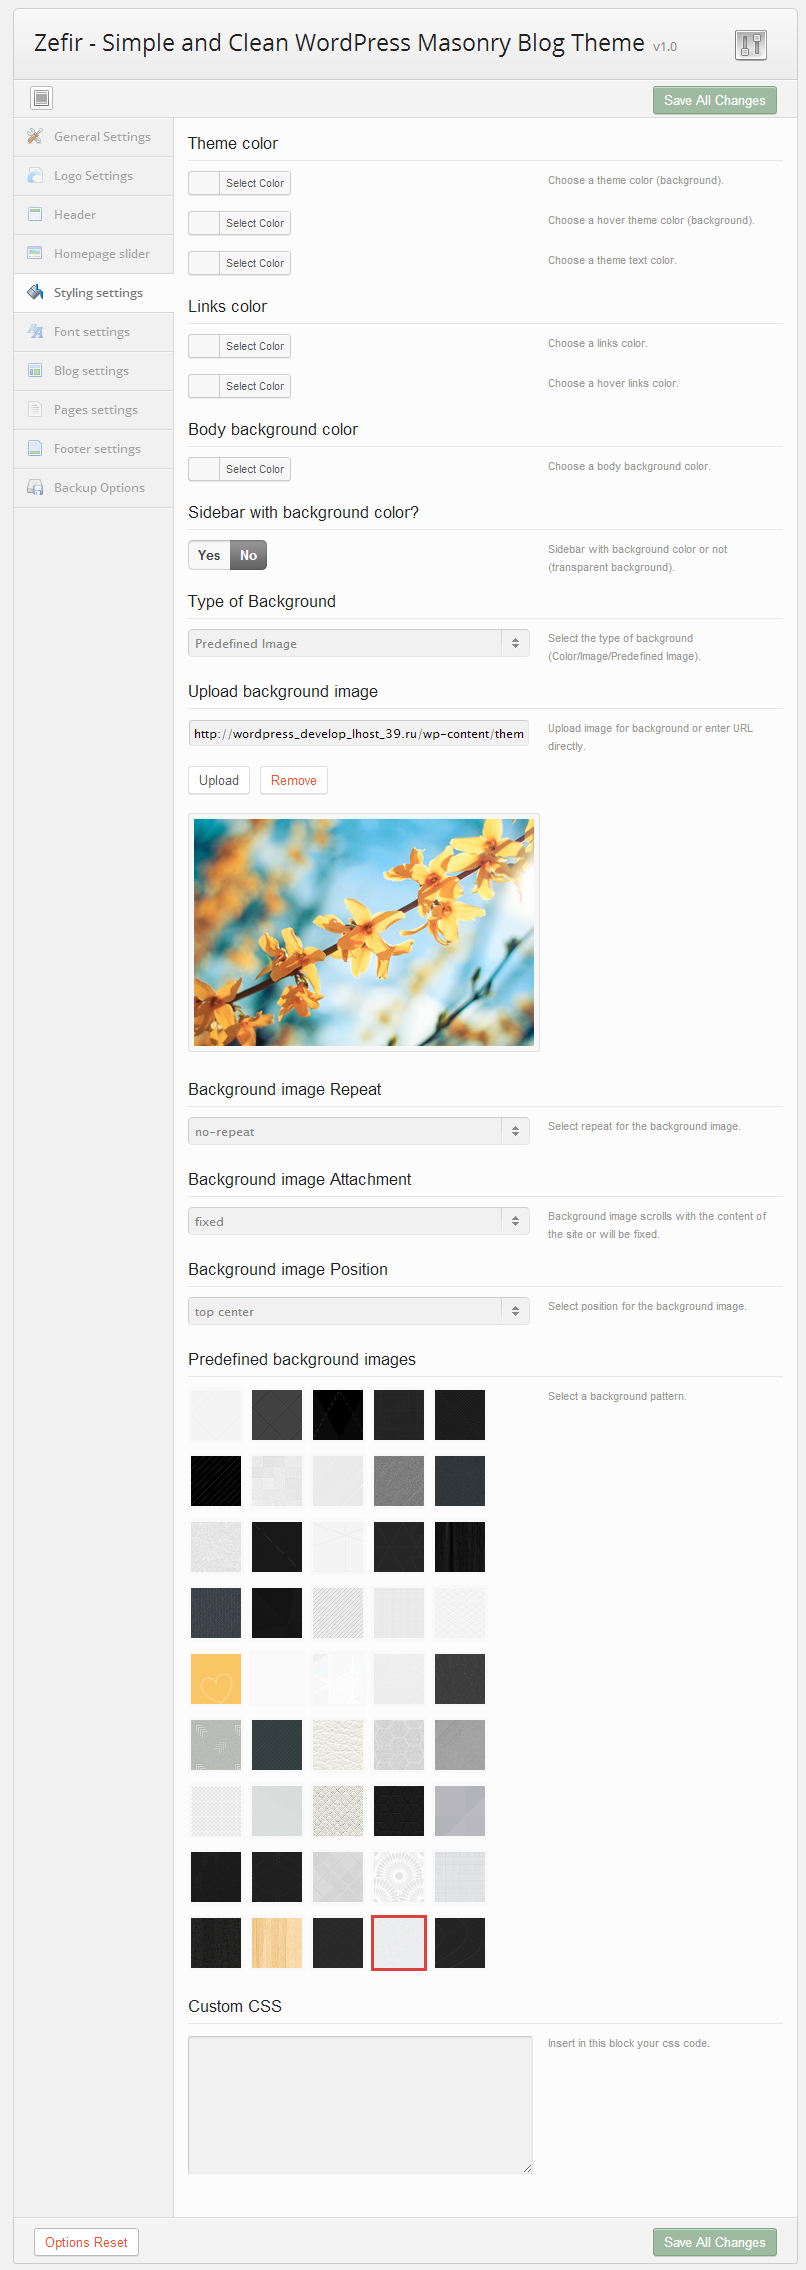
Task: Open the Header settings tab
Action: [75, 215]
